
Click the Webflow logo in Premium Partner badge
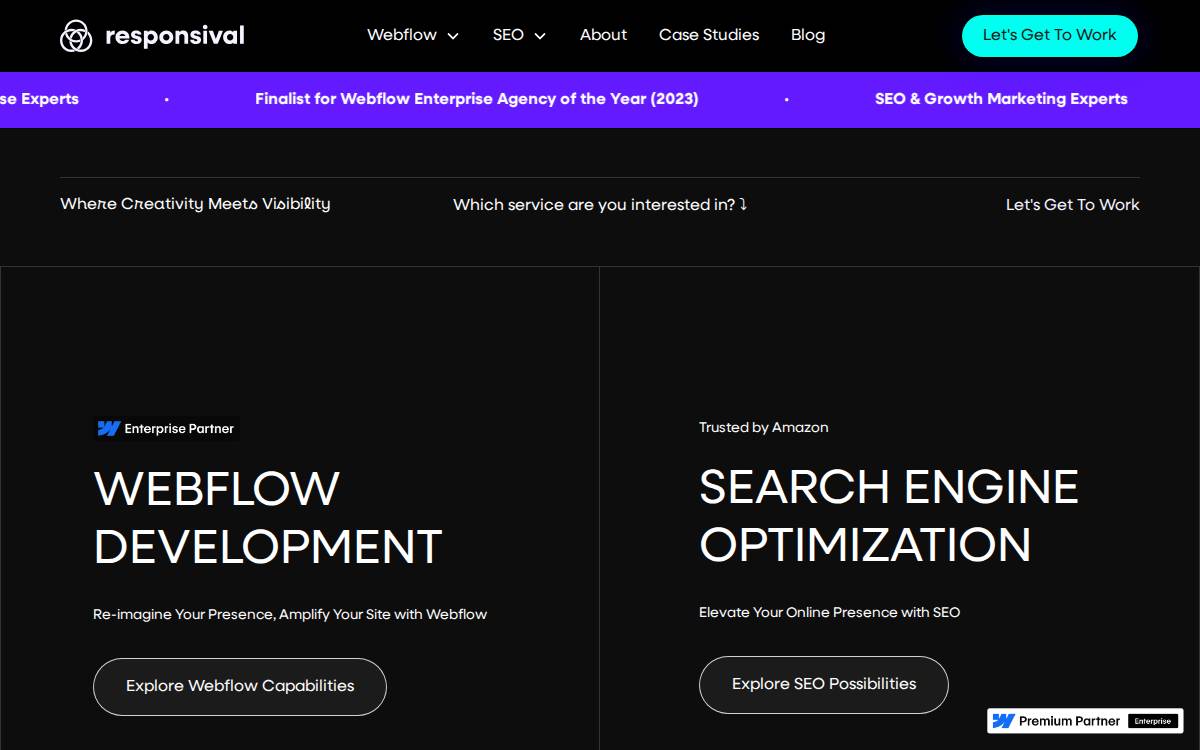pos(1003,721)
